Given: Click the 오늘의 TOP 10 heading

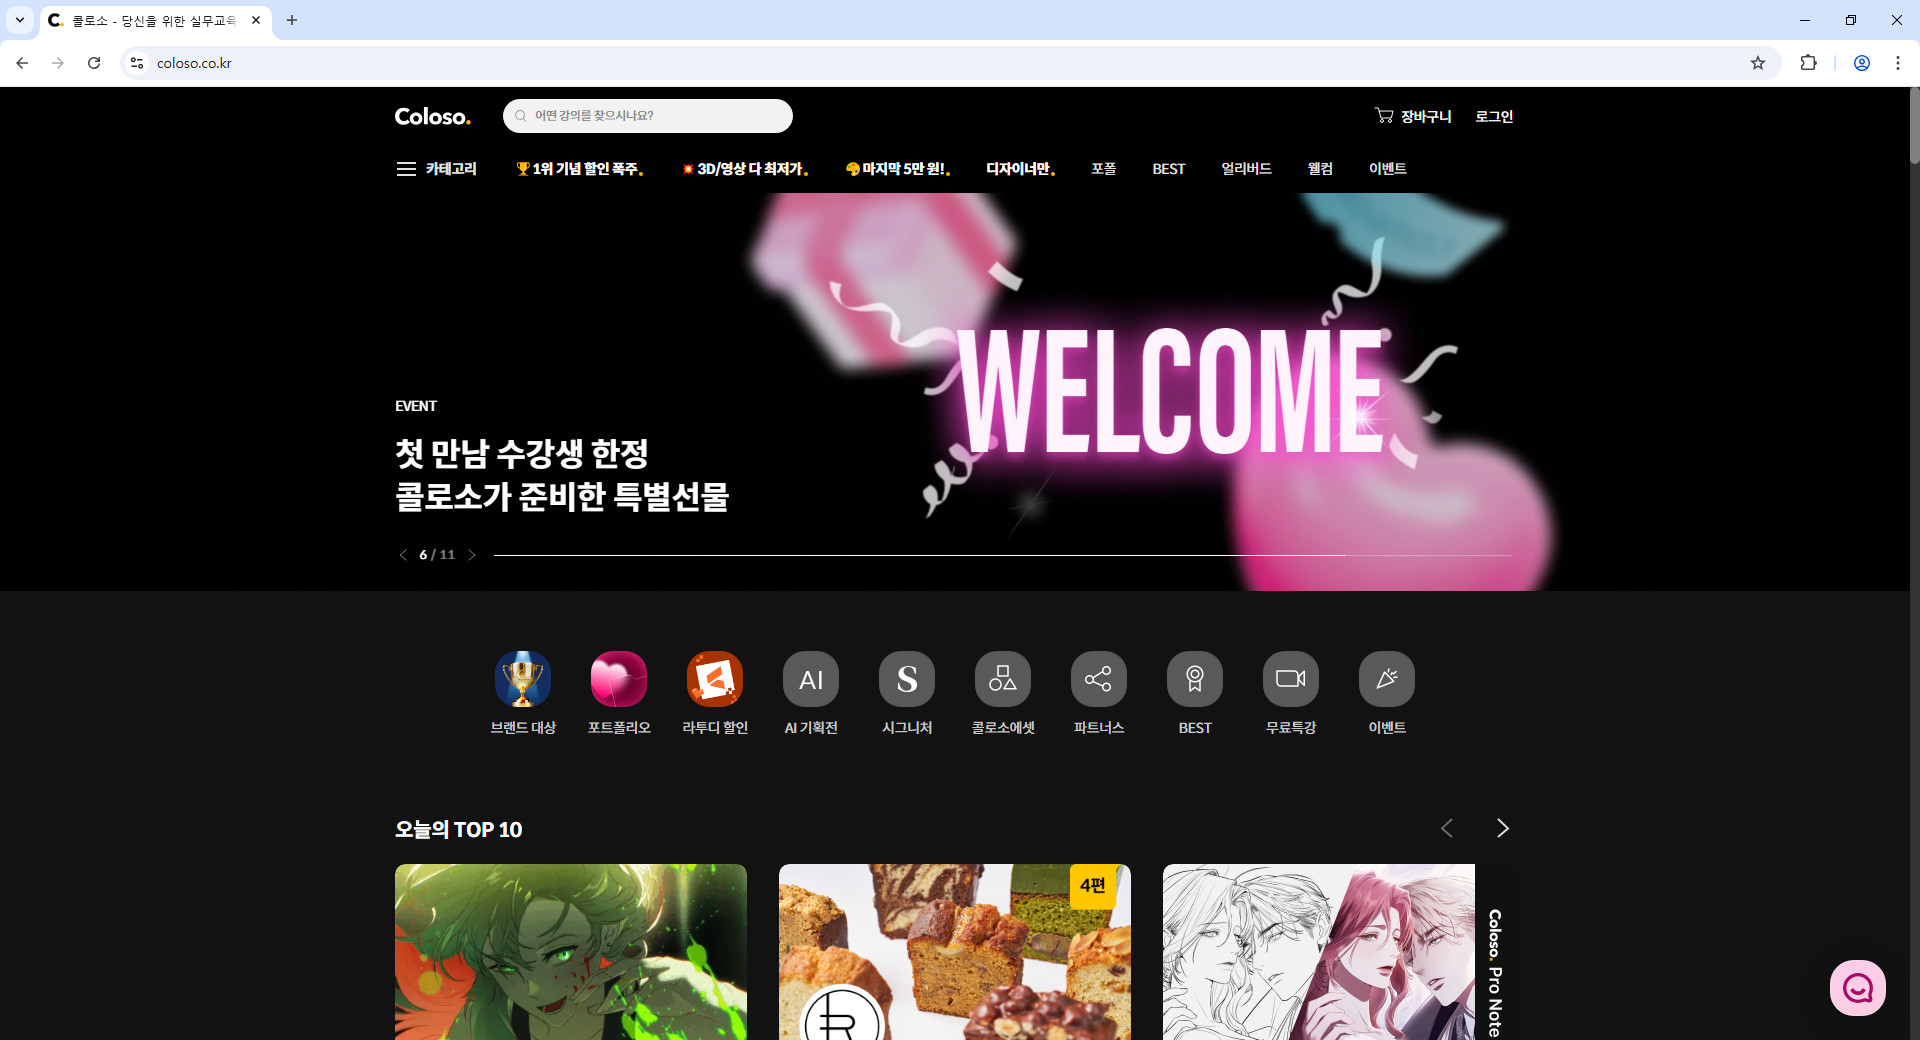Looking at the screenshot, I should coord(459,829).
